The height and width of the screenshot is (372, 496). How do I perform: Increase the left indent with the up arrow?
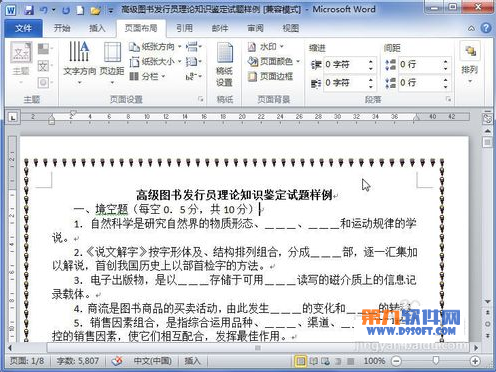[x=371, y=61]
